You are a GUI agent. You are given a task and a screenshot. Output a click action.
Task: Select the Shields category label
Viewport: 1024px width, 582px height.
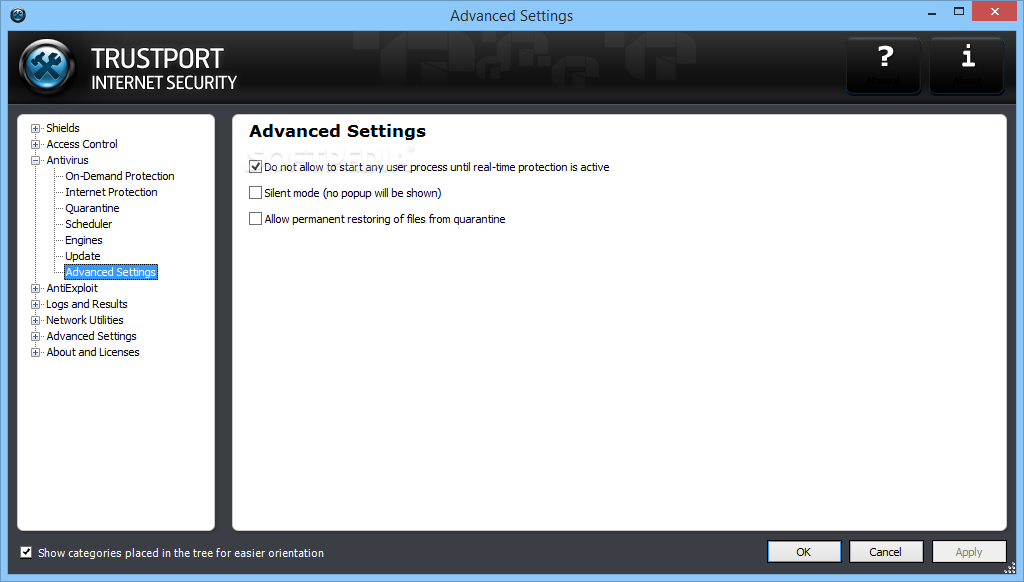pos(63,128)
